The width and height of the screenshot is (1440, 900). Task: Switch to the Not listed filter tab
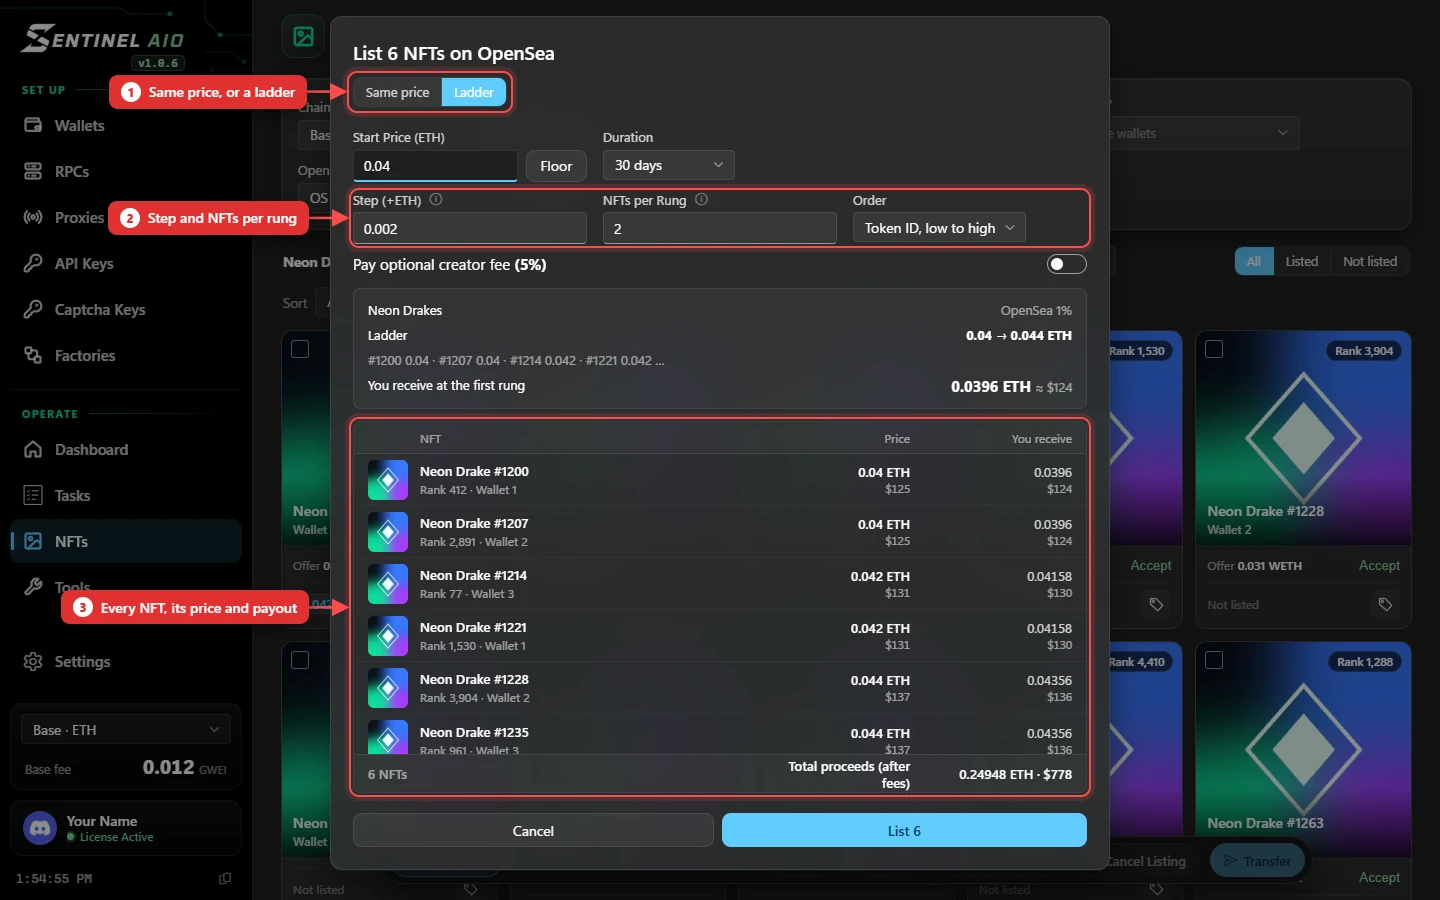click(1369, 261)
